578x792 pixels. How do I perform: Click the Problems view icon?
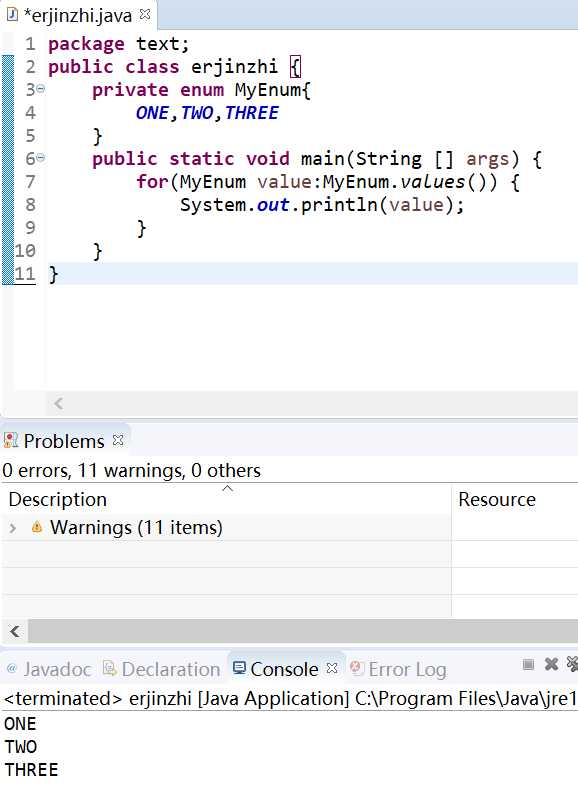(x=11, y=440)
